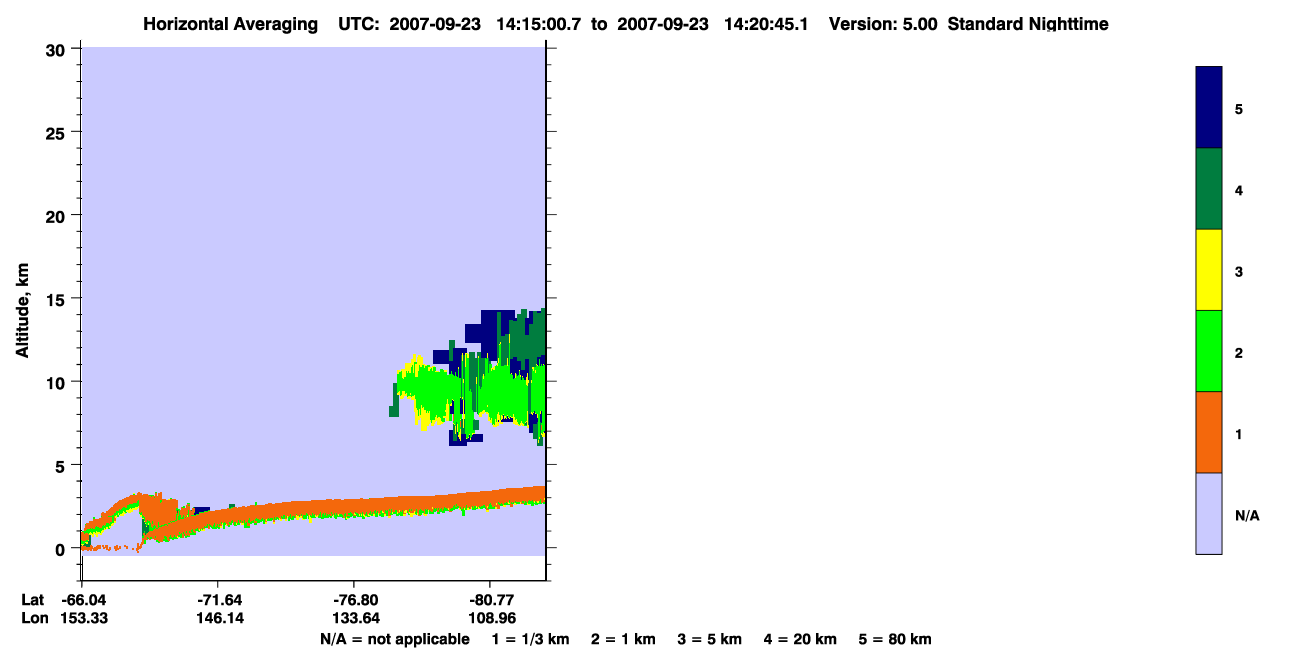The width and height of the screenshot is (1300, 667).
Task: Click the colorbar label '2'
Action: tap(1239, 352)
